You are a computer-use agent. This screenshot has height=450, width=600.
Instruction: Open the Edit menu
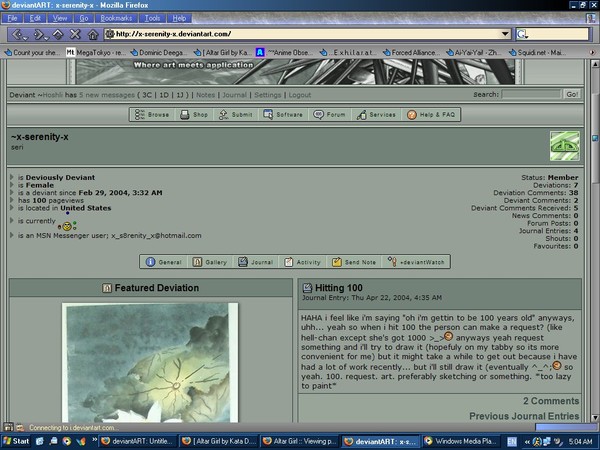point(35,18)
